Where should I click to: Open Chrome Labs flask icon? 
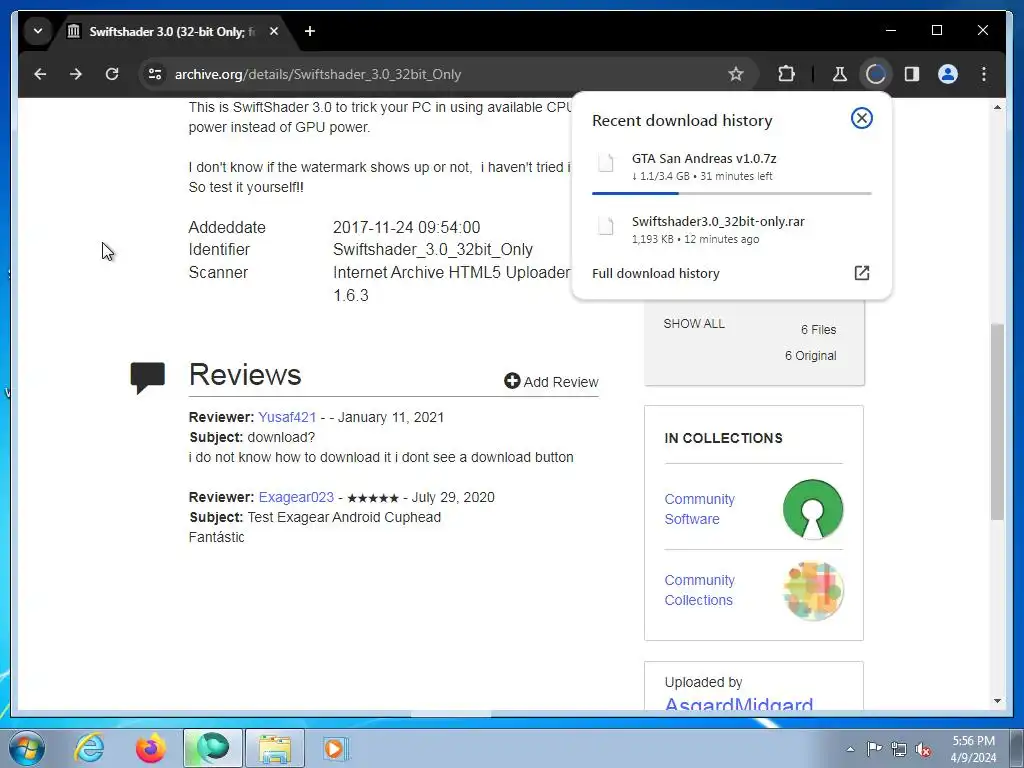[840, 74]
